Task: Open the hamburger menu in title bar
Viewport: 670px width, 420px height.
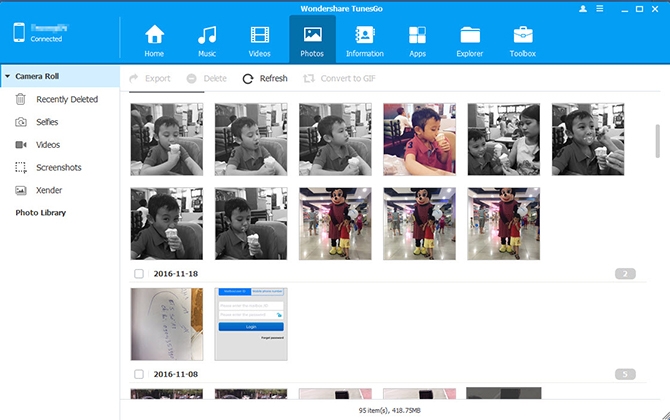Action: coord(600,9)
